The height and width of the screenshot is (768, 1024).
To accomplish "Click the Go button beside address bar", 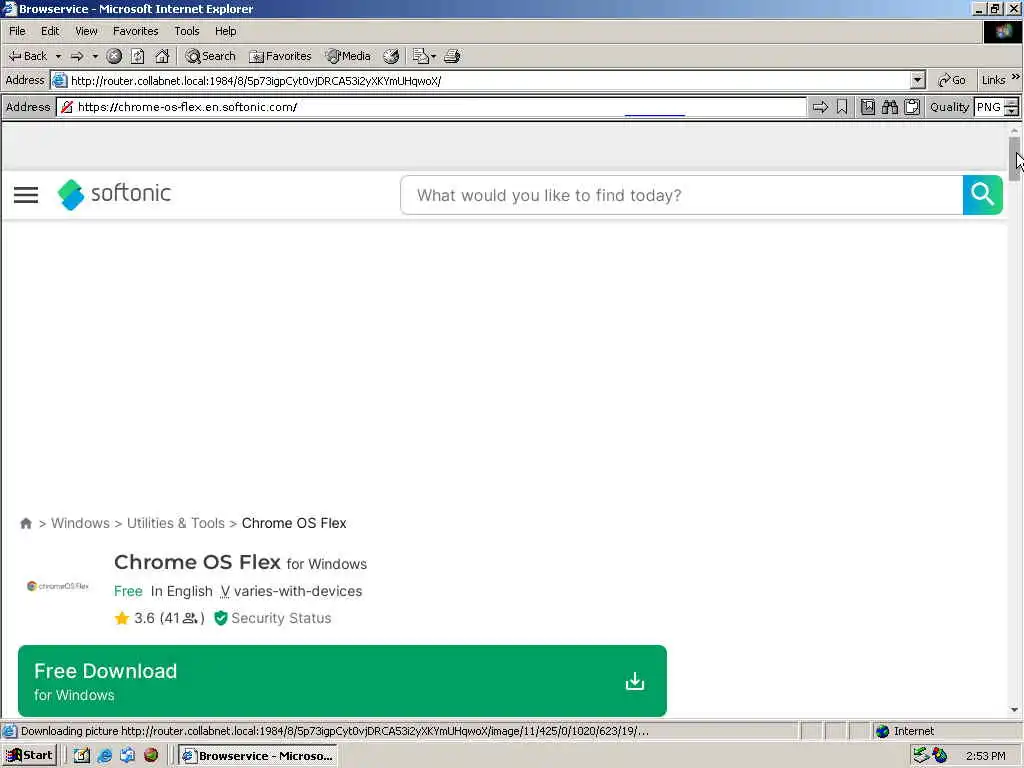I will [x=952, y=80].
